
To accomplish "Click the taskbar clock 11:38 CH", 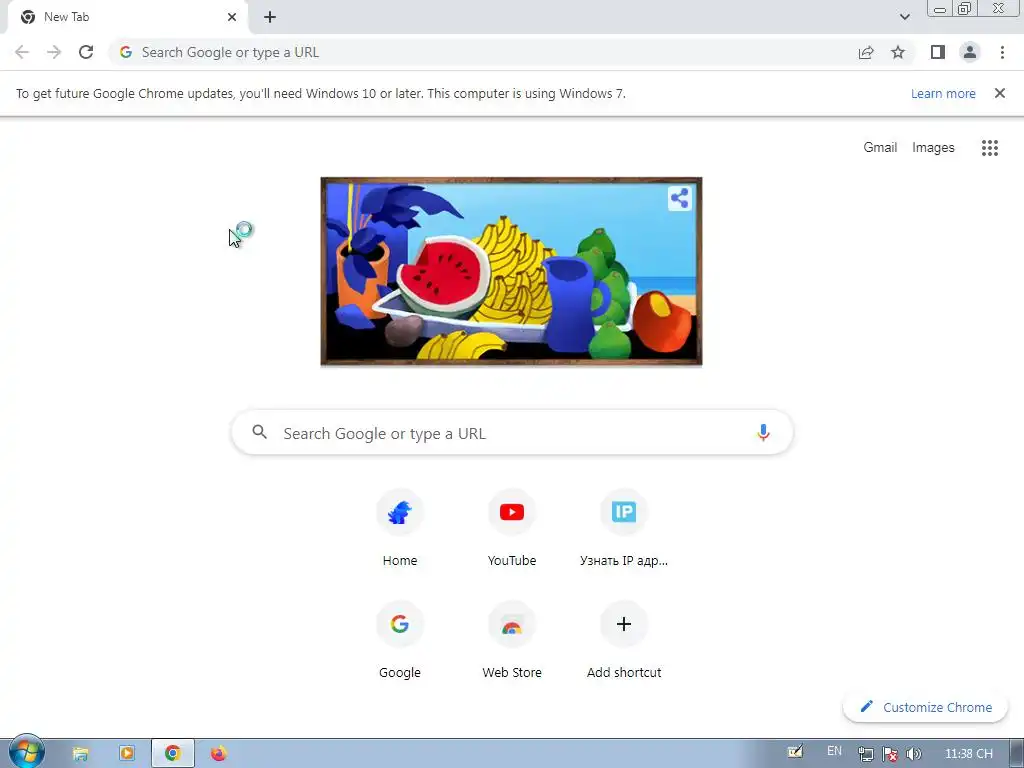I will pyautogui.click(x=968, y=754).
